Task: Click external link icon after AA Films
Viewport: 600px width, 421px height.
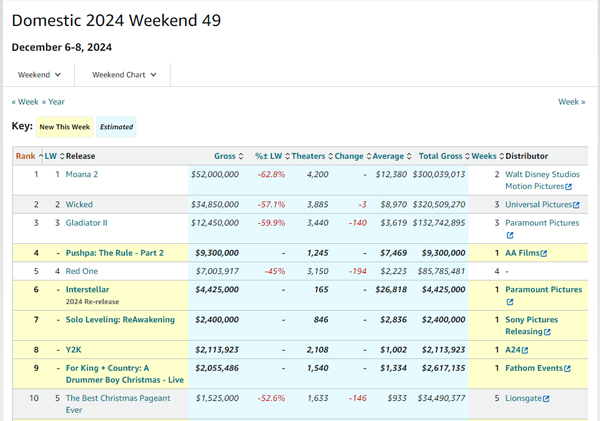Action: click(x=544, y=253)
